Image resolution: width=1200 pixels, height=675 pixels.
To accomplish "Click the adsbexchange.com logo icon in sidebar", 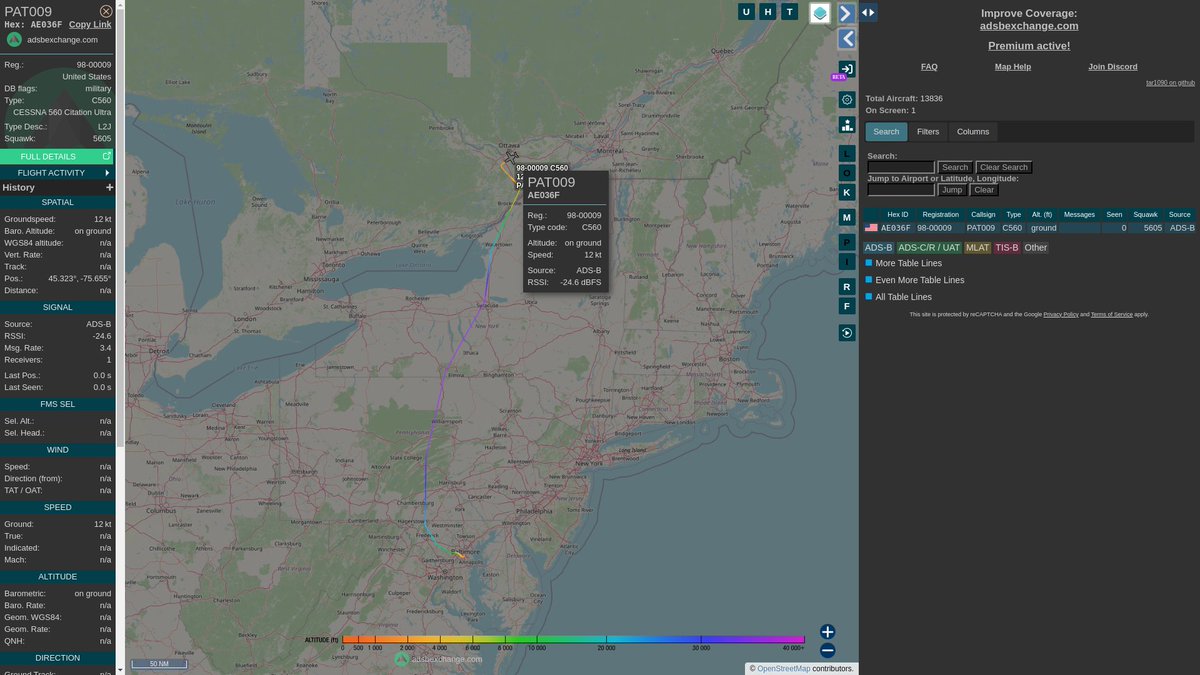I will click(x=14, y=40).
